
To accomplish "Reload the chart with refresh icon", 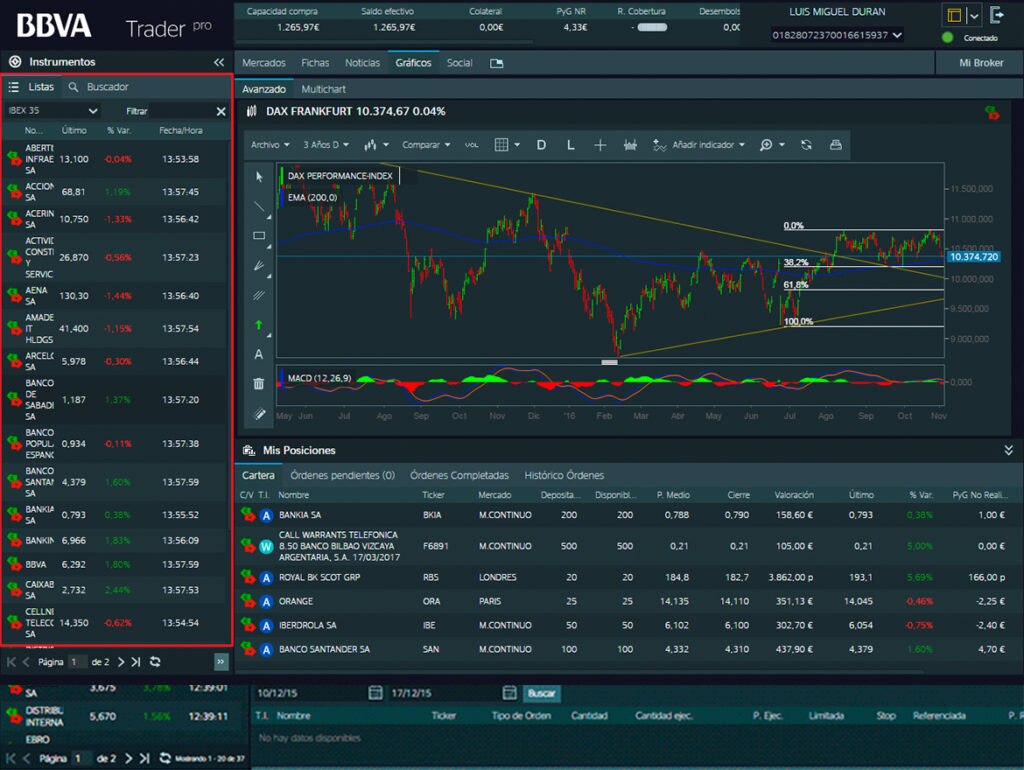I will [807, 145].
